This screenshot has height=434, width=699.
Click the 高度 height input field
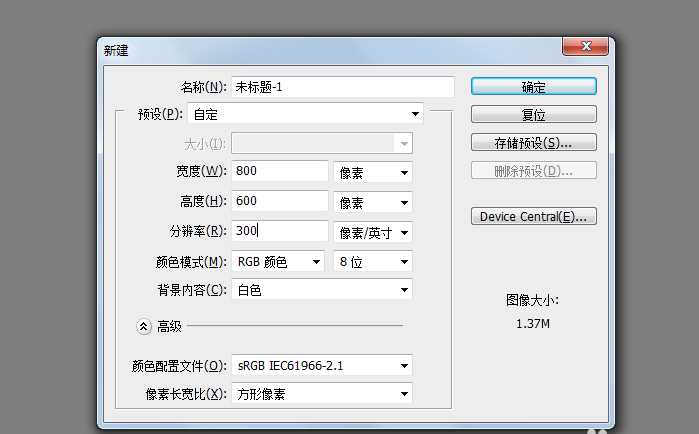(279, 202)
